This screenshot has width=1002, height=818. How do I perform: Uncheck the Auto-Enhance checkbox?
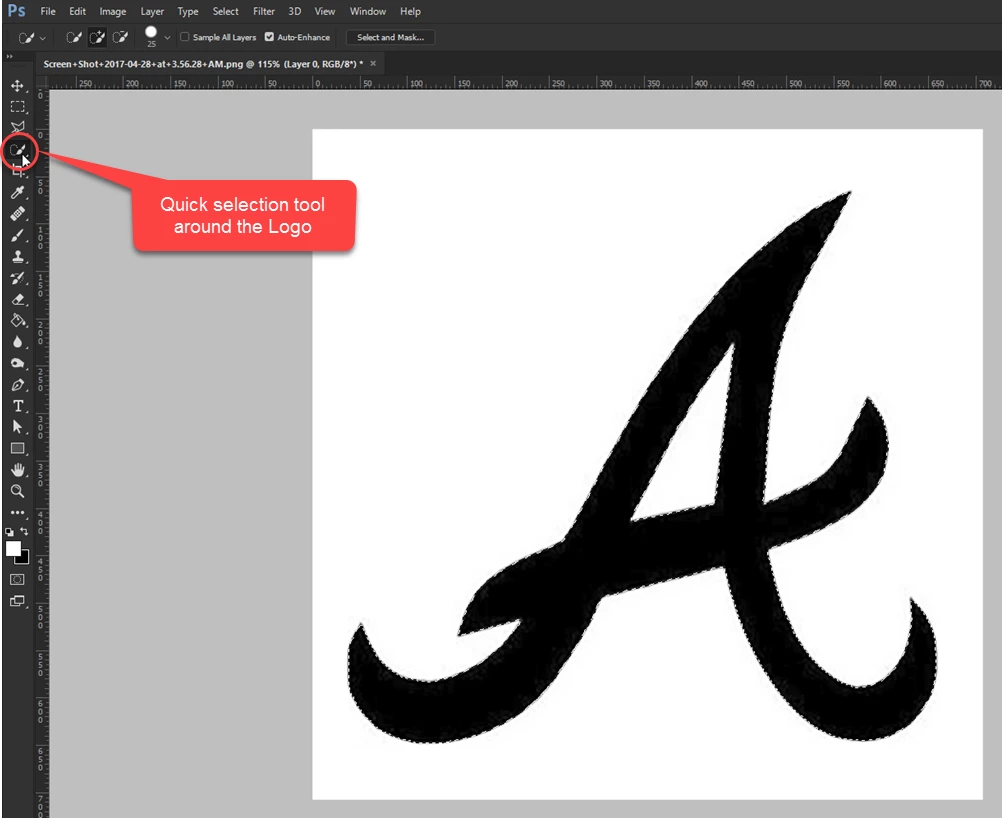[269, 37]
